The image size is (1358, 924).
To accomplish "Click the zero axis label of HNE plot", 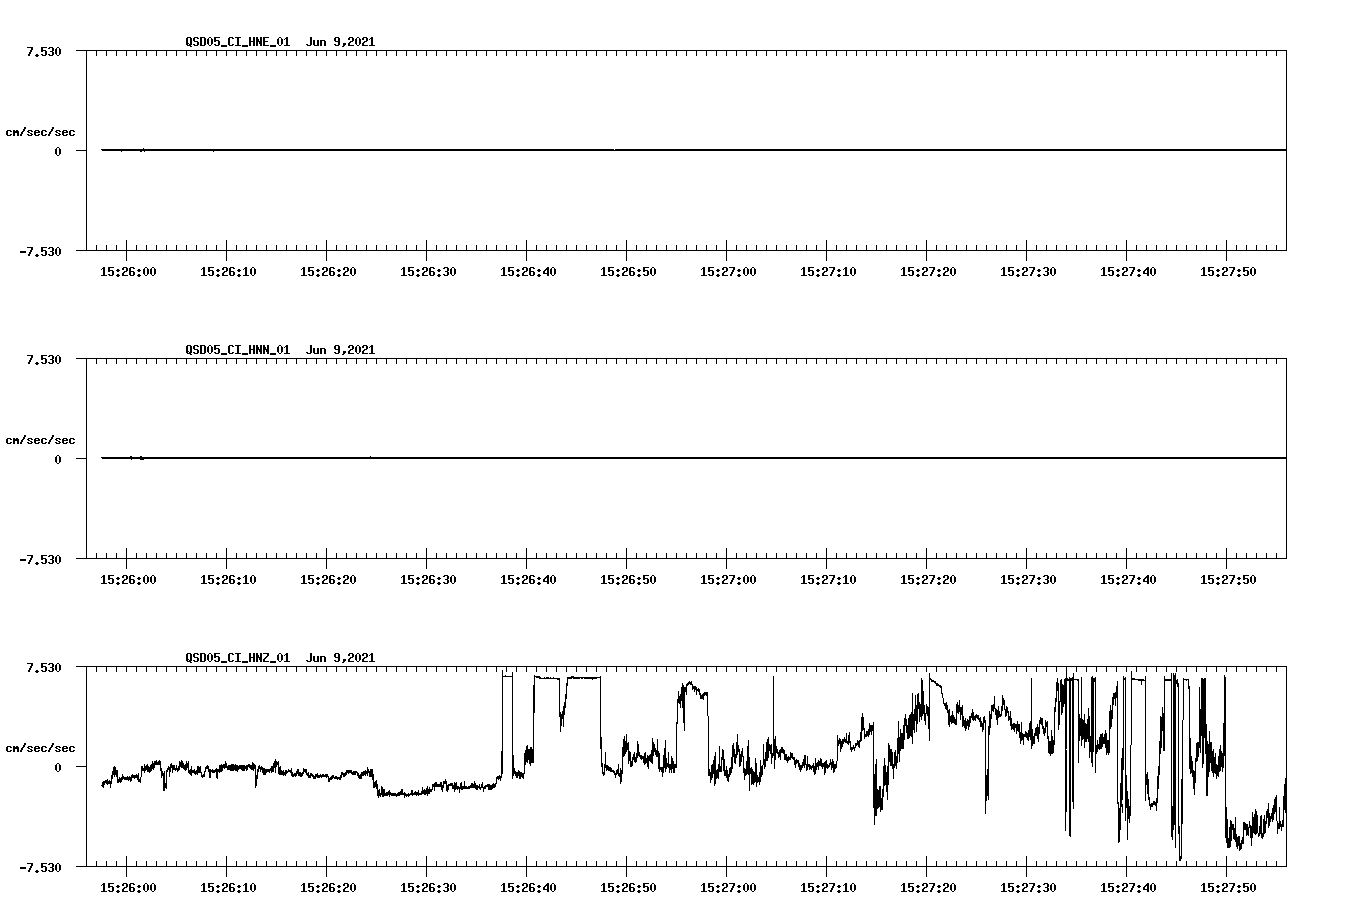I will click(58, 151).
